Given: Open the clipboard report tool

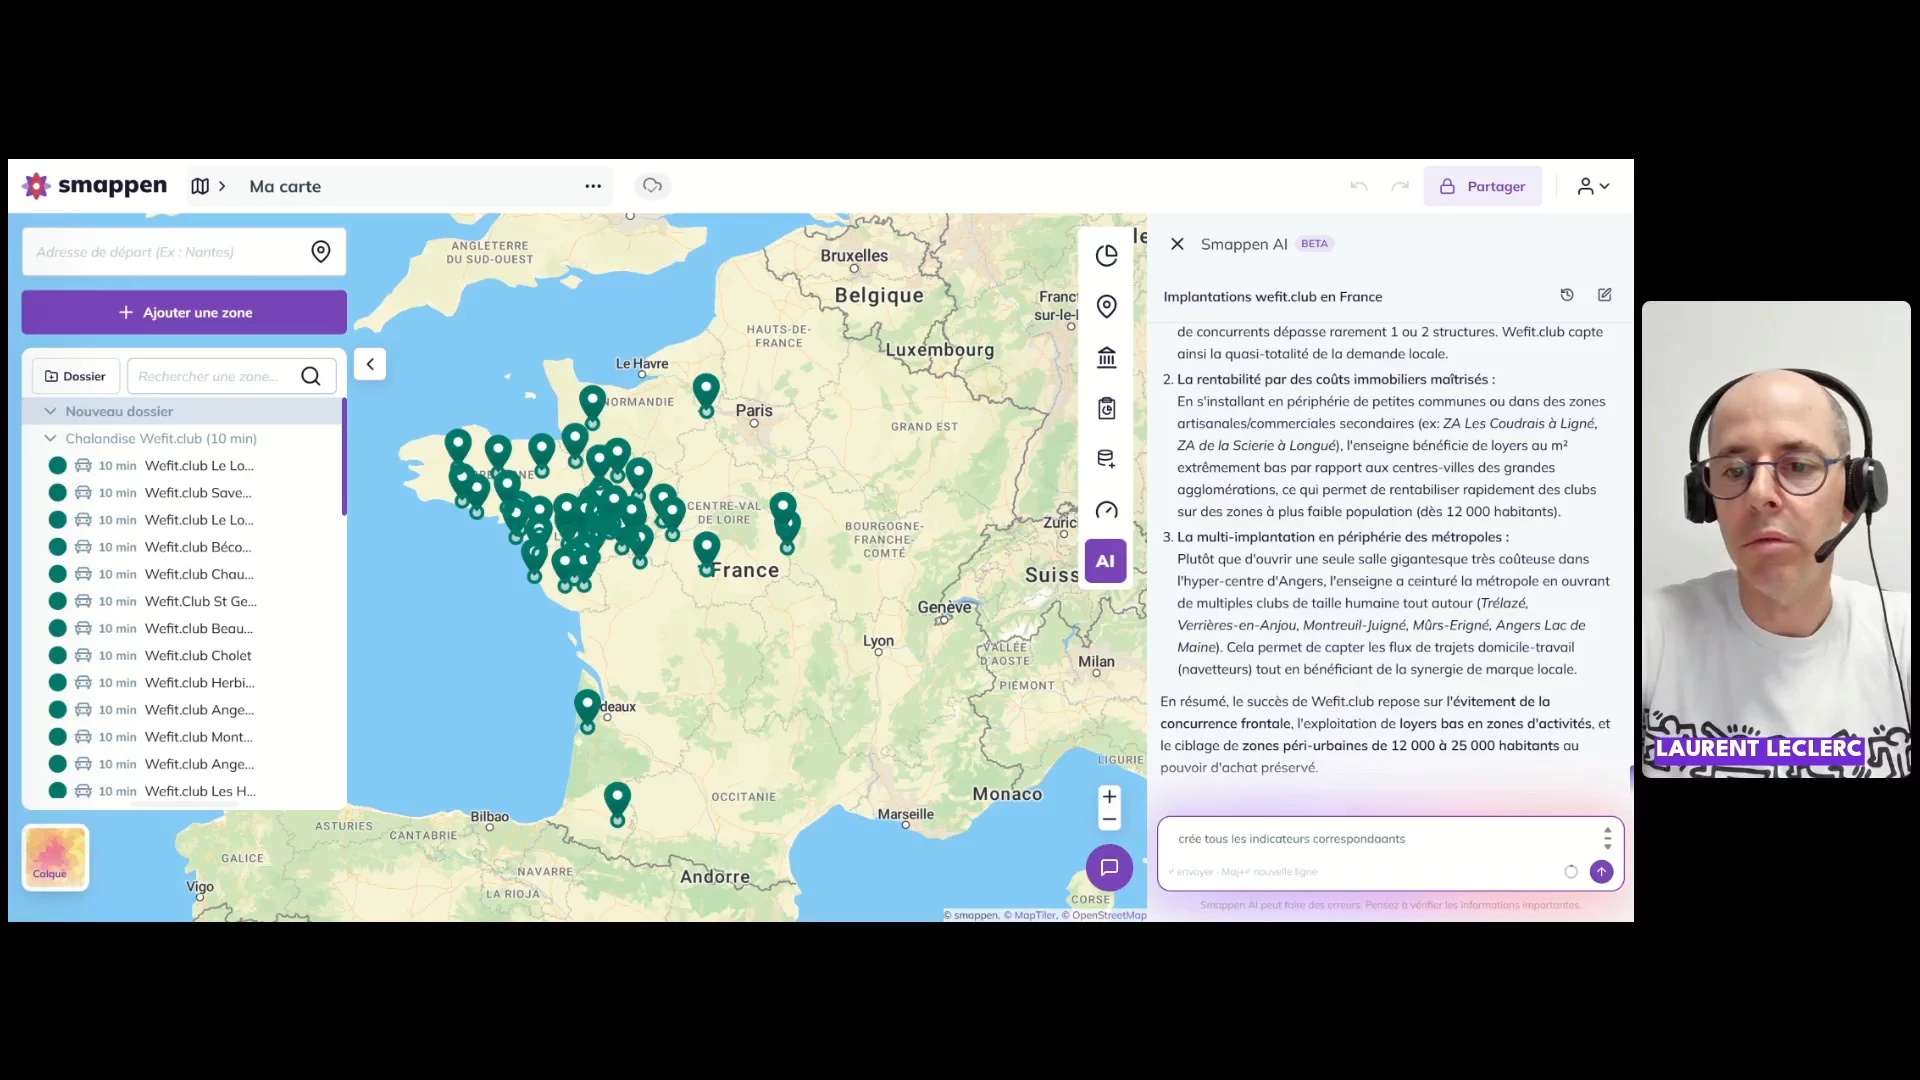Looking at the screenshot, I should [1106, 408].
